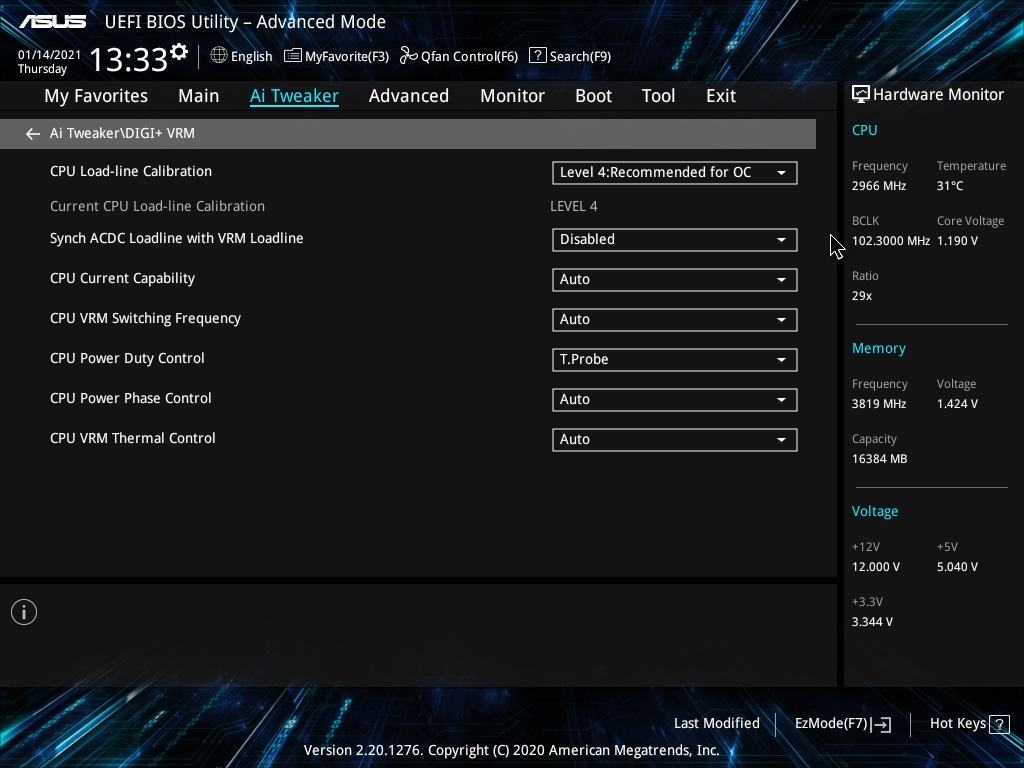The height and width of the screenshot is (768, 1024).
Task: Open the Exit tab
Action: (721, 96)
